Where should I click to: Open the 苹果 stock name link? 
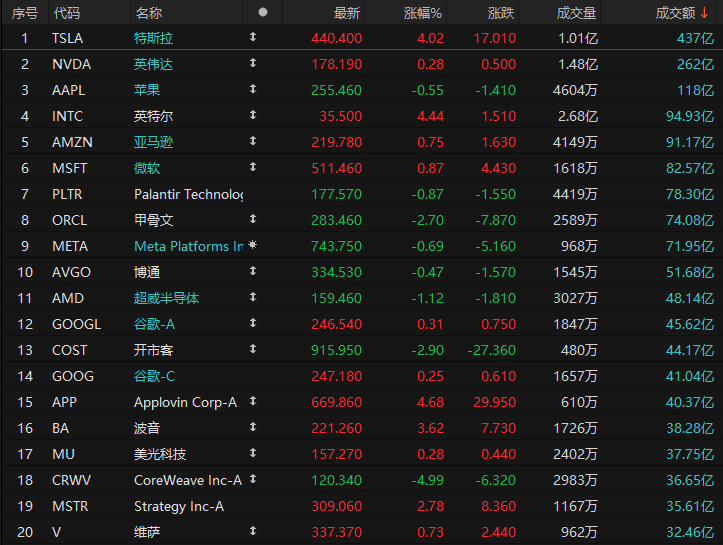tap(147, 90)
